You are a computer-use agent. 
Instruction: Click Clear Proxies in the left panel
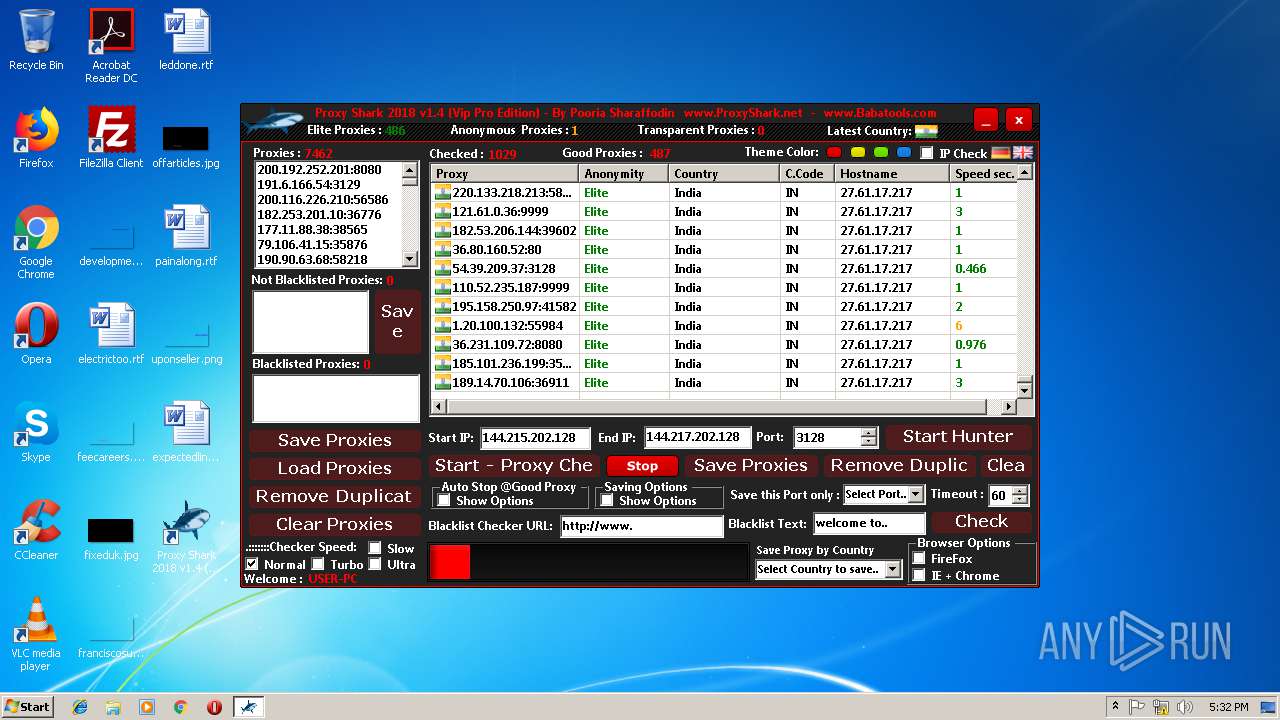click(334, 524)
